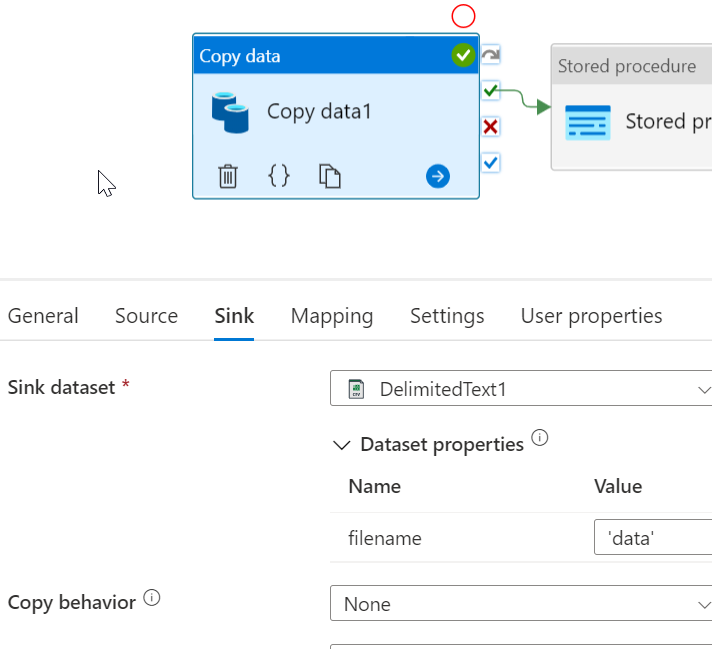Select the blue Upon completion connector
712x649 pixels.
point(491,163)
